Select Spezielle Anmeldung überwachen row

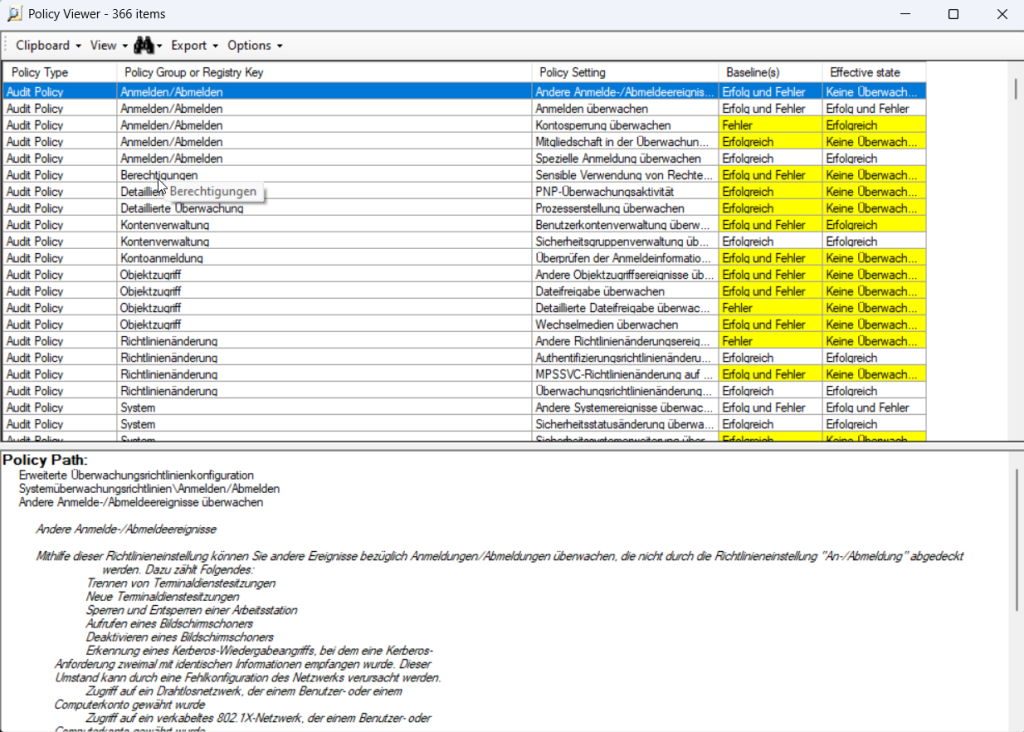pos(464,159)
